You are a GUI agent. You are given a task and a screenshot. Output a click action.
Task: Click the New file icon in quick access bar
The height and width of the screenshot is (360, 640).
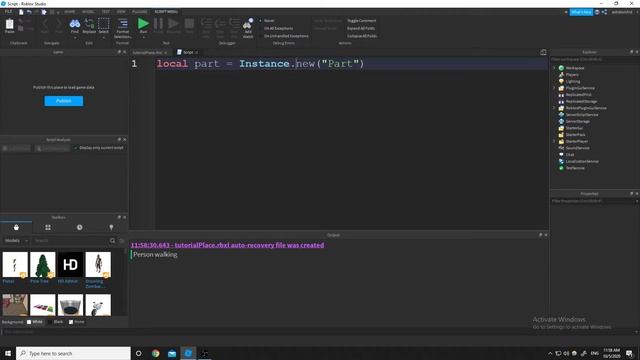click(x=21, y=12)
